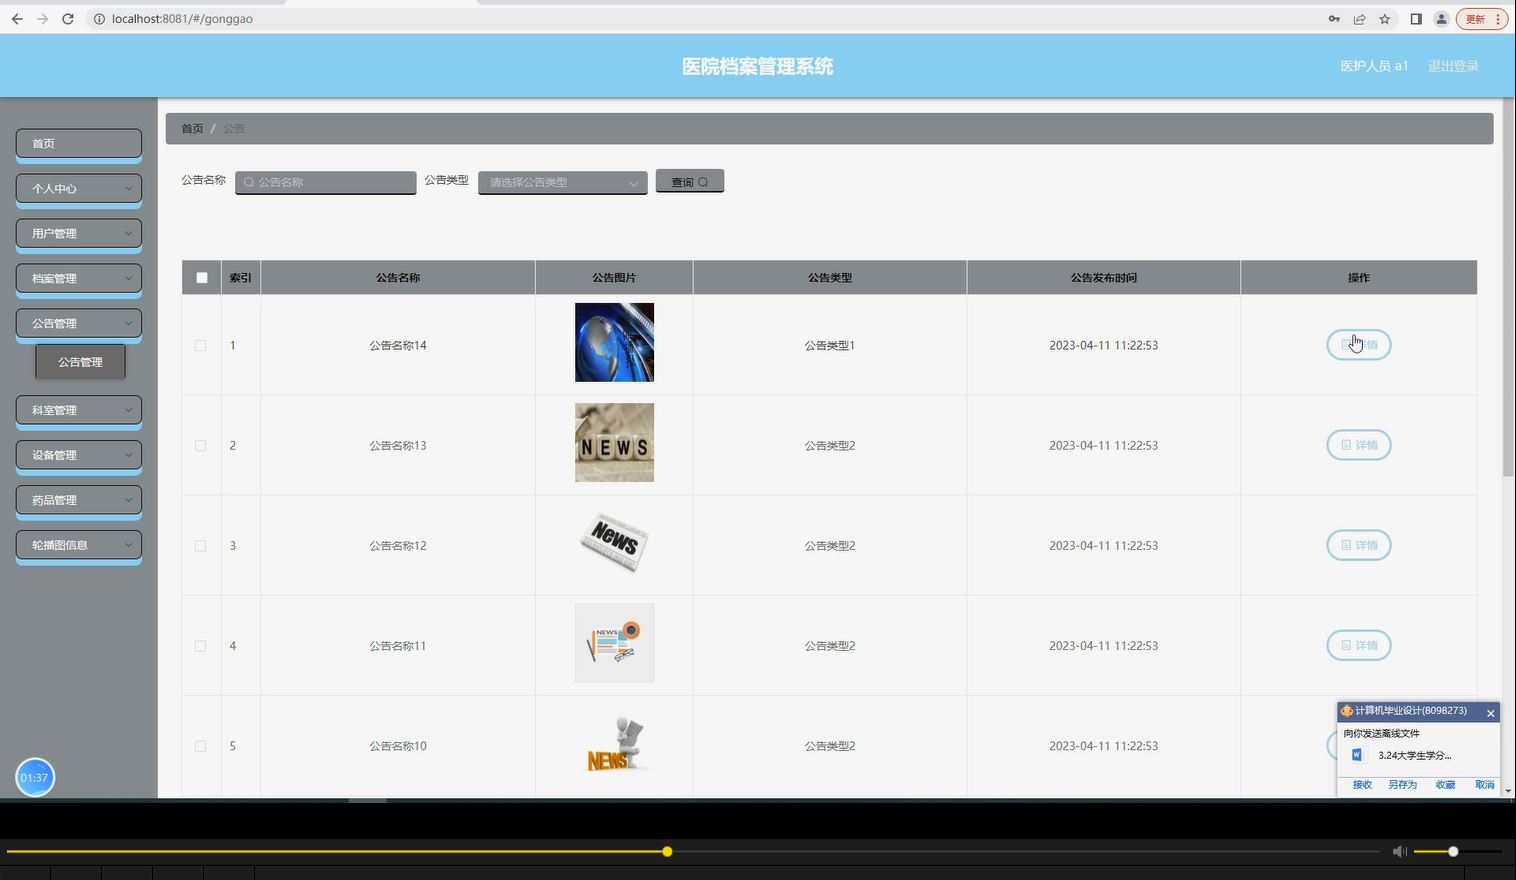The height and width of the screenshot is (880, 1516).
Task: Expand the 药品管理 sidebar menu
Action: tap(79, 500)
